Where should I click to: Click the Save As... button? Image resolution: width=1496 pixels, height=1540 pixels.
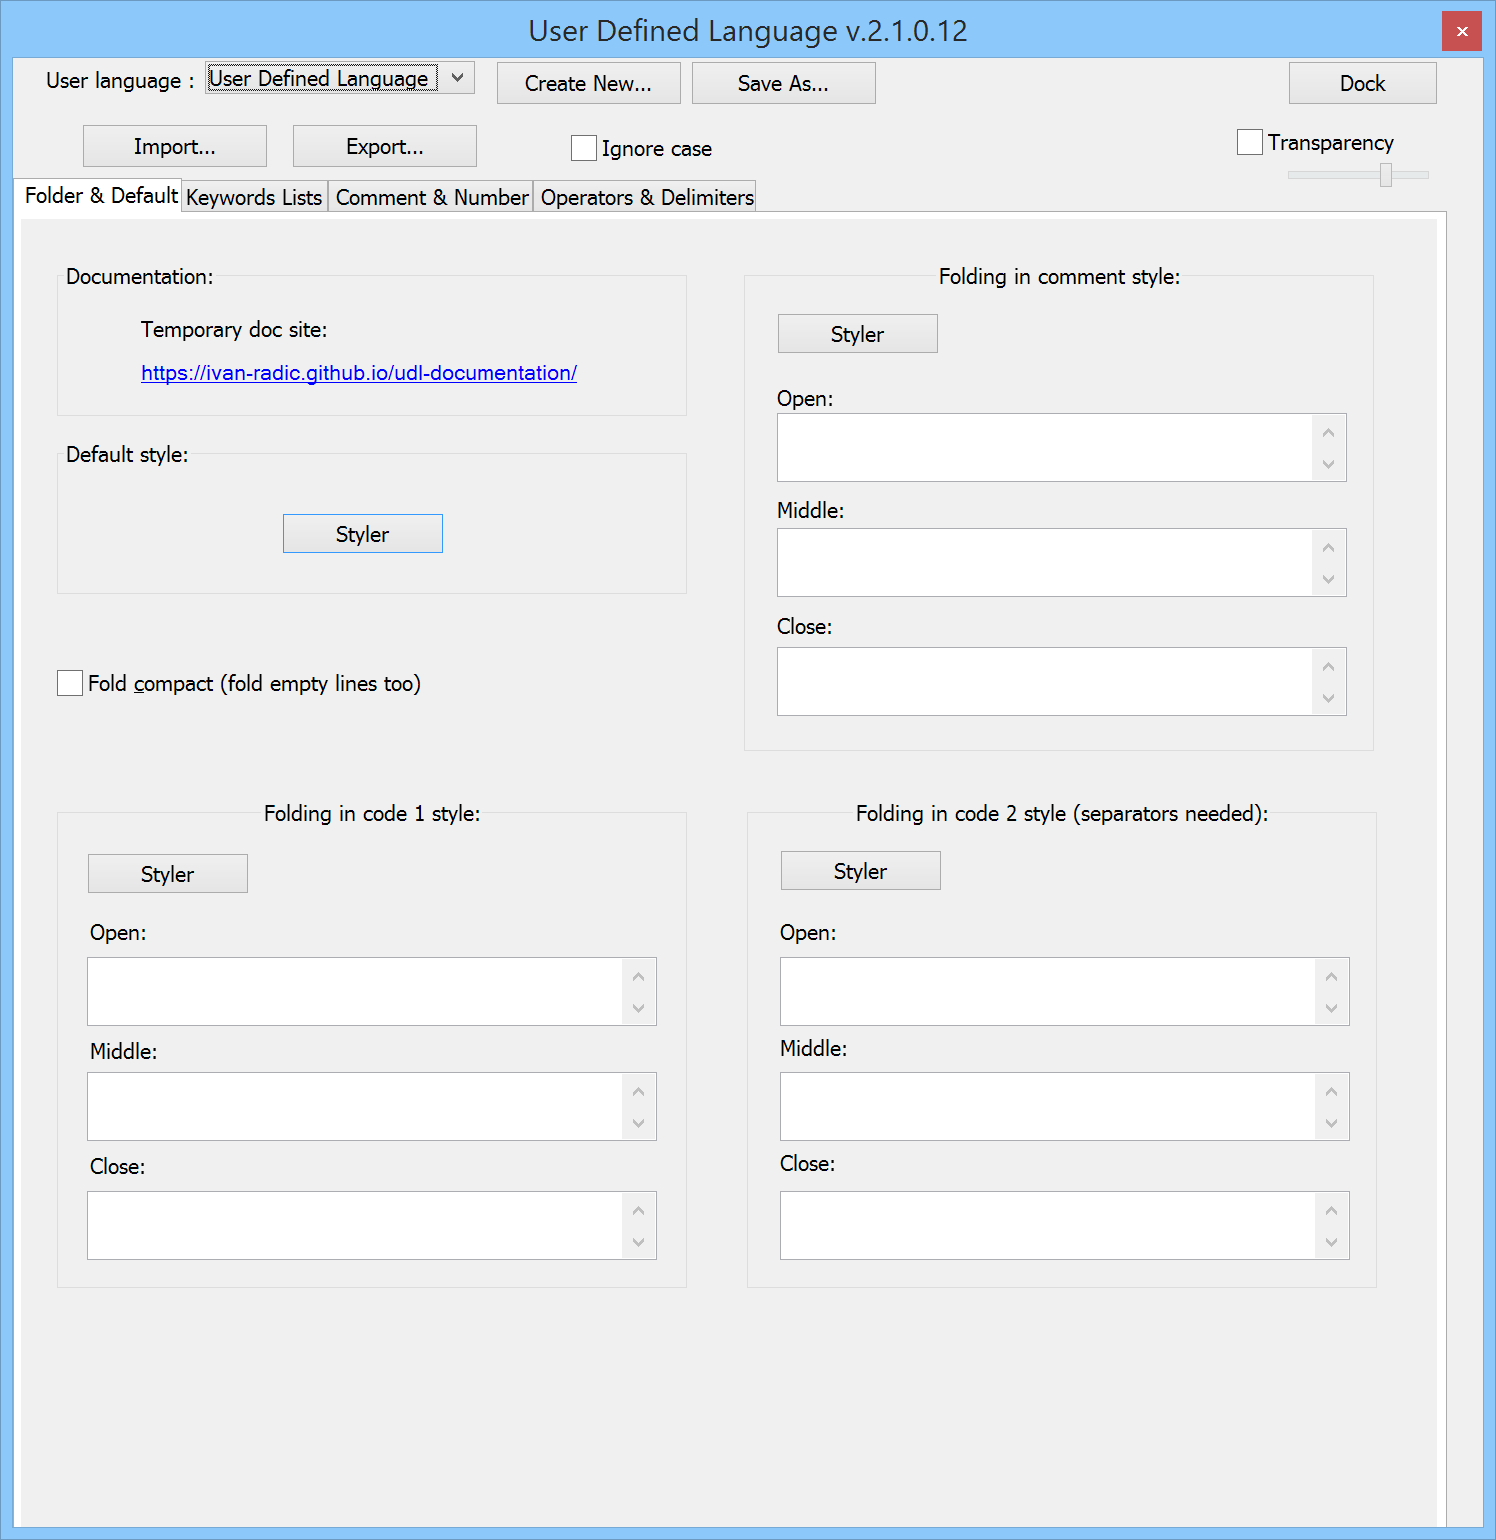pyautogui.click(x=783, y=83)
